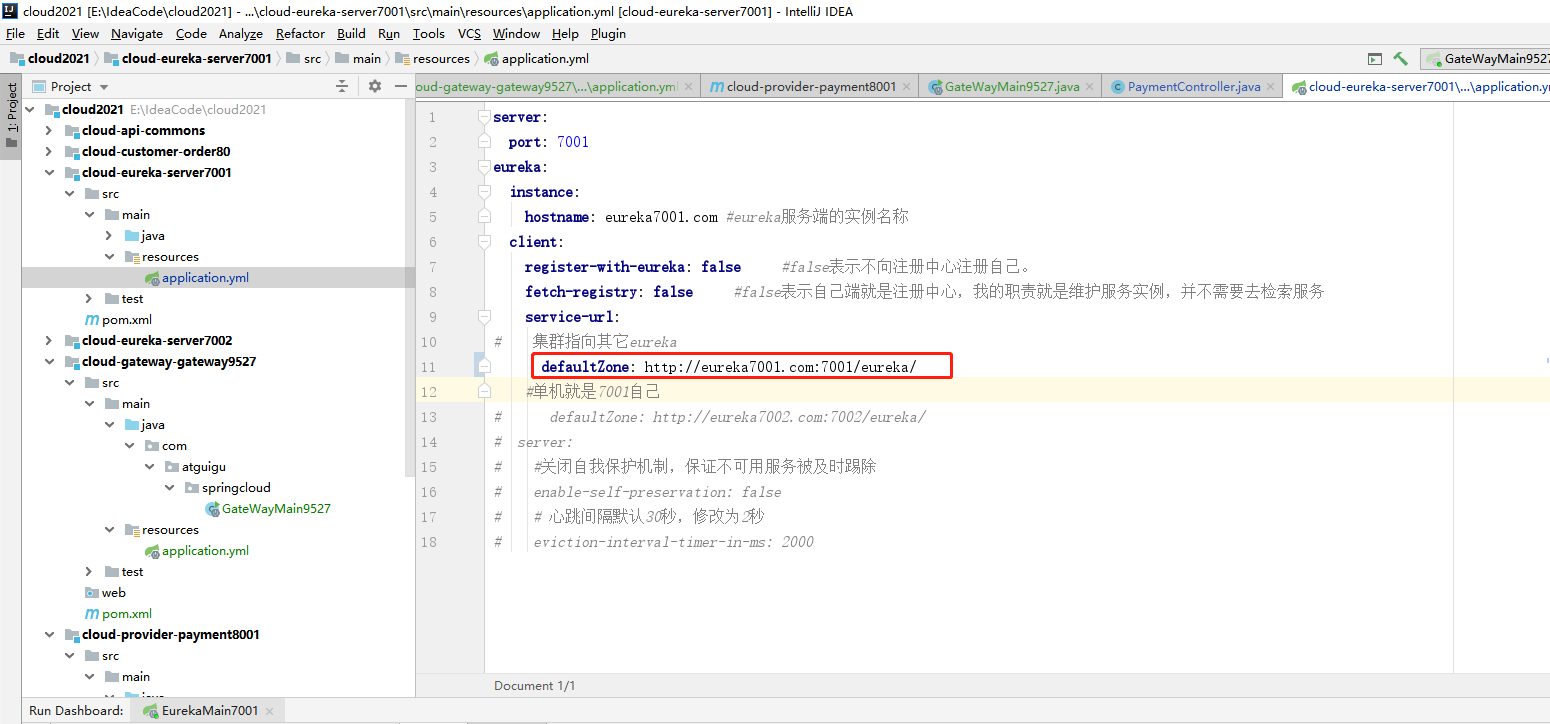Expand the cloud-customer-order80 module
The image size is (1550, 724).
click(49, 151)
